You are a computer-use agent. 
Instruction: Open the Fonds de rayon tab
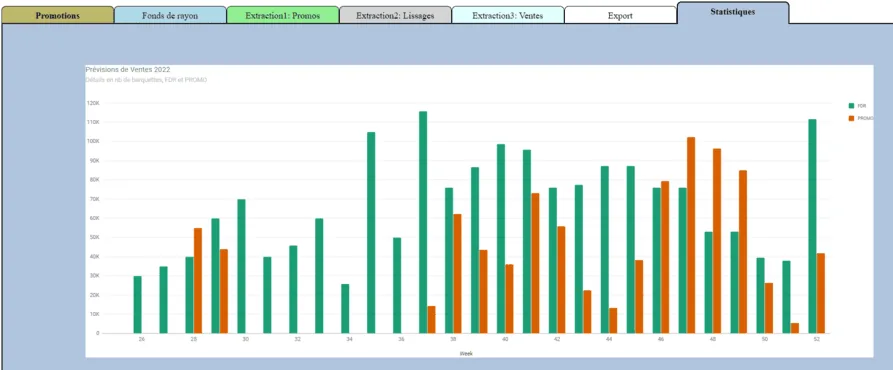click(170, 15)
